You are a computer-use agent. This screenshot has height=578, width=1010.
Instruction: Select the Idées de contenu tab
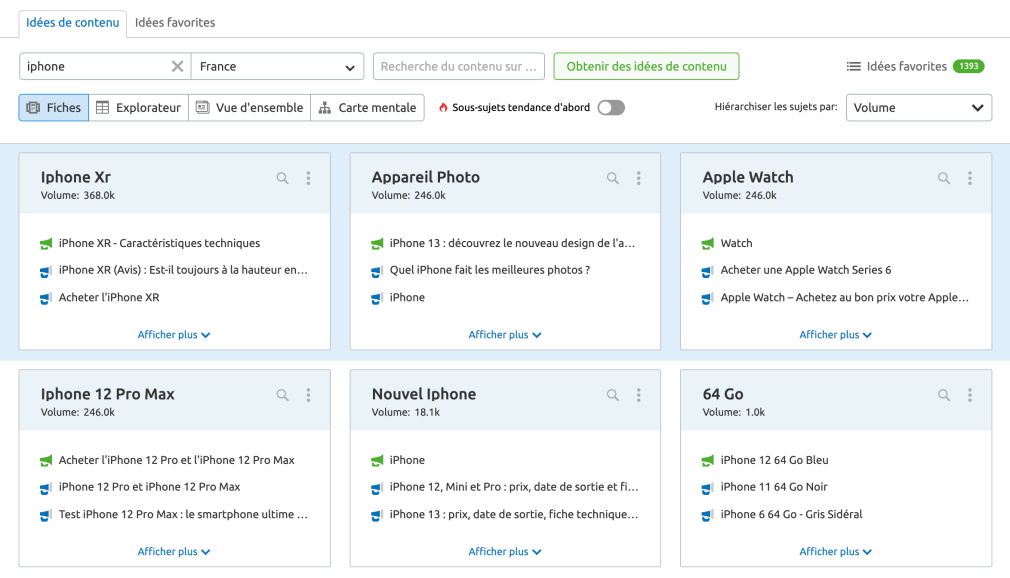coord(73,22)
